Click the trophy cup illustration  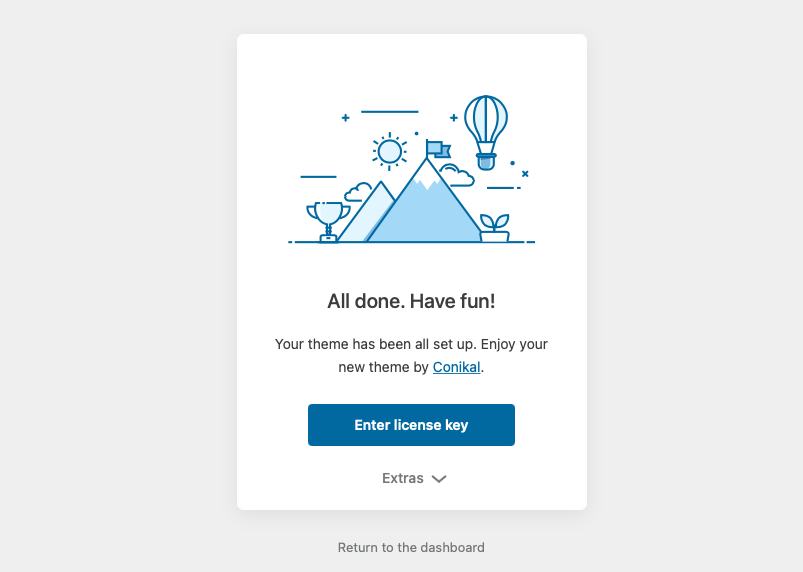click(327, 220)
